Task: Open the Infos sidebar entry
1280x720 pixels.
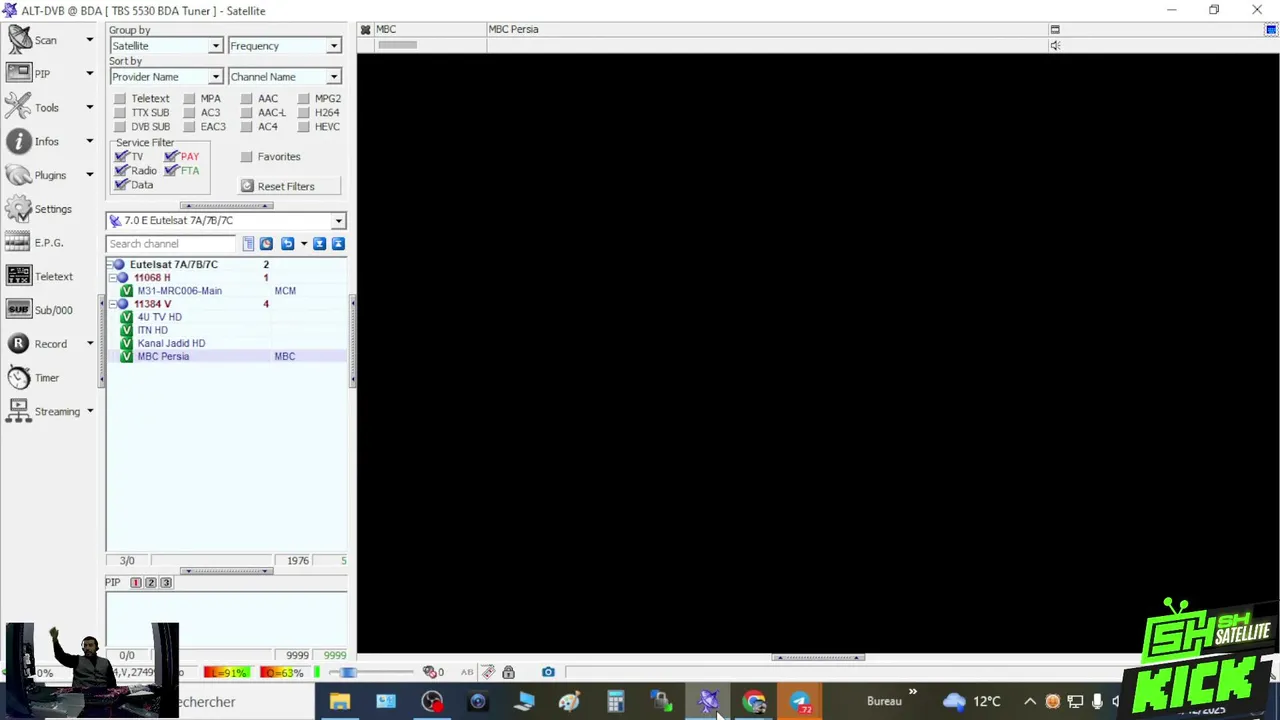Action: (32, 142)
